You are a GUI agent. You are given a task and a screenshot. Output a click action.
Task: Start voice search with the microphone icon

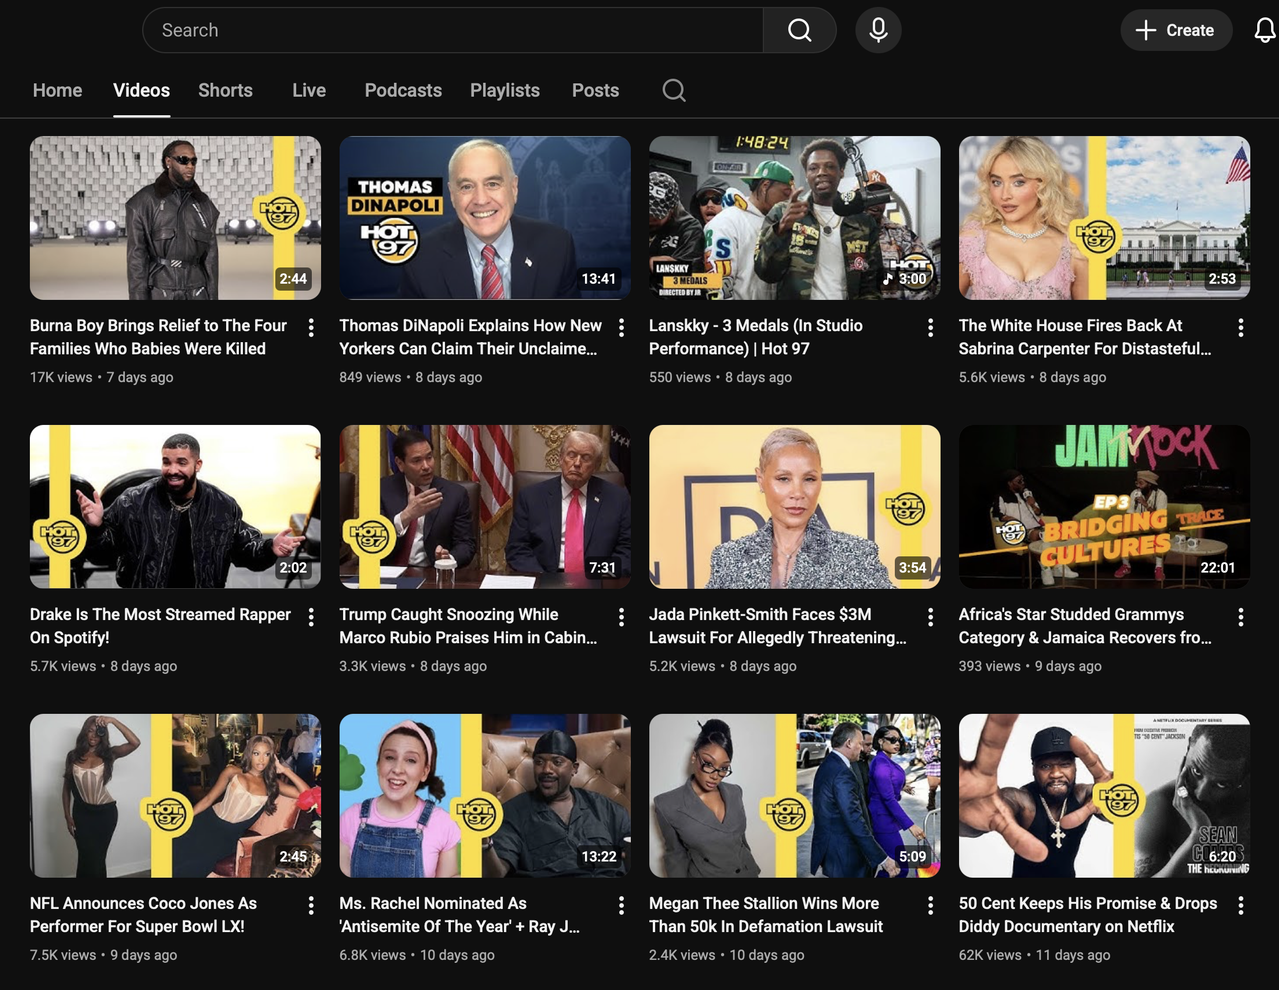click(x=878, y=30)
